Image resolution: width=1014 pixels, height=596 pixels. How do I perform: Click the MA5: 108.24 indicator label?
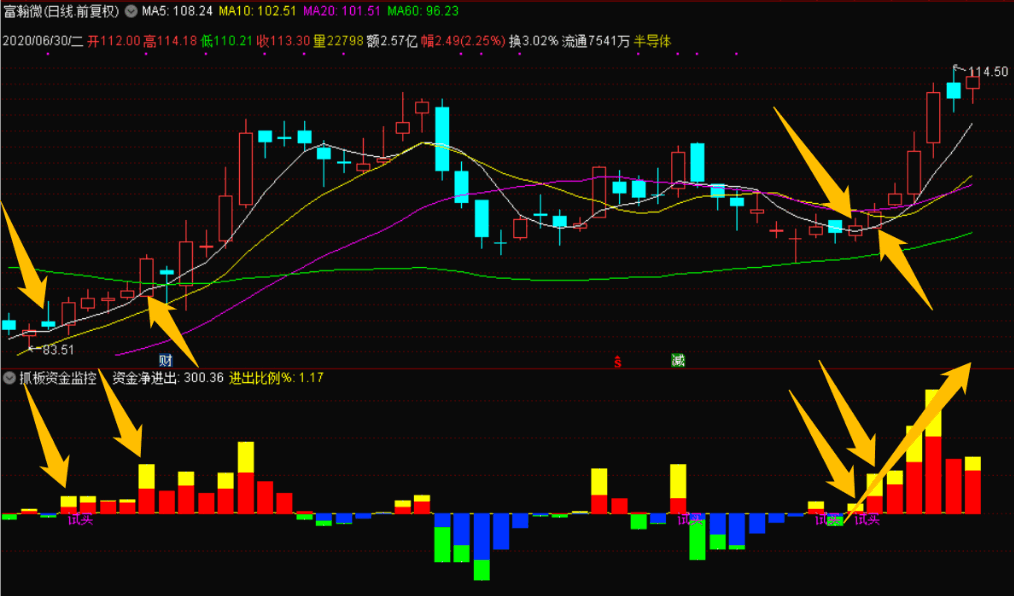pyautogui.click(x=177, y=11)
